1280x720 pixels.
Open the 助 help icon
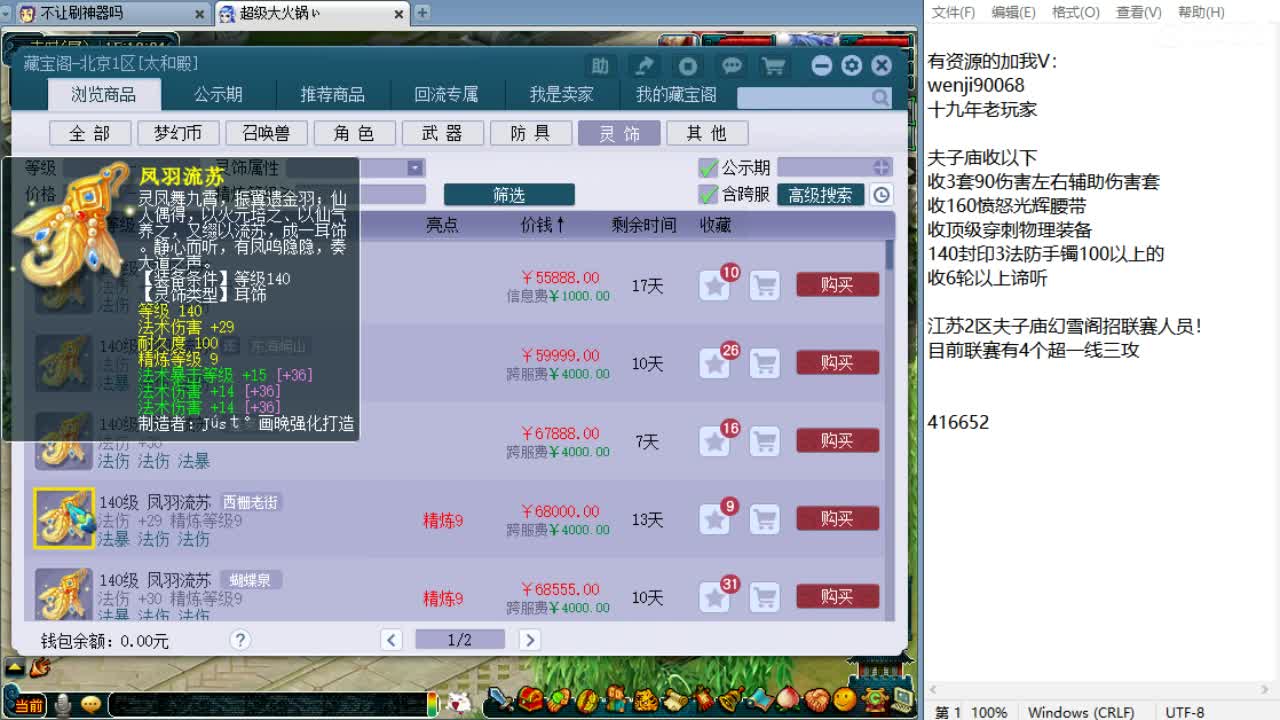(x=598, y=65)
